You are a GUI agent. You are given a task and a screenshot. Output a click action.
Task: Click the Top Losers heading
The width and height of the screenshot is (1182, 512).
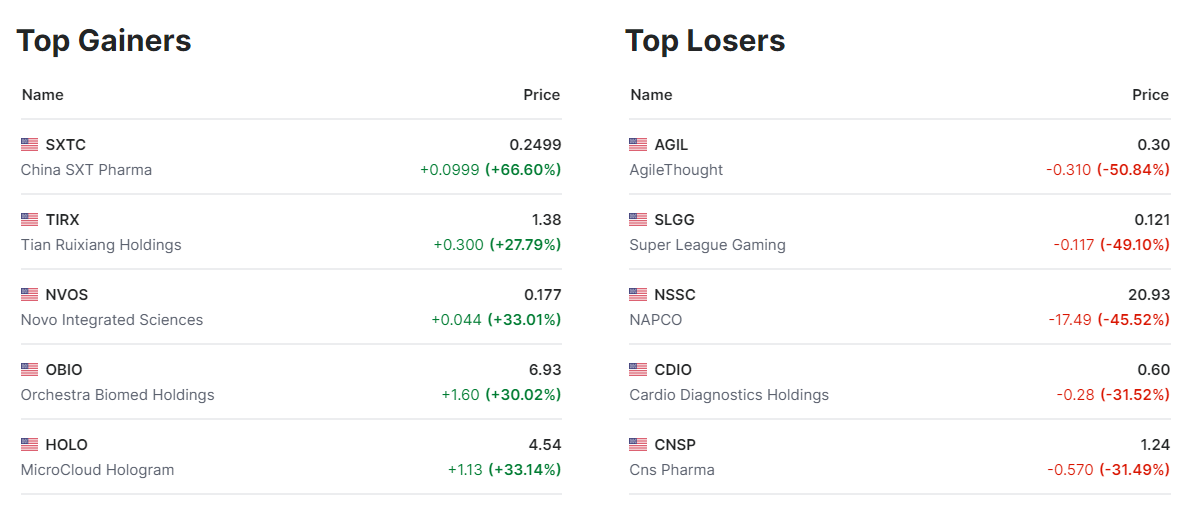pos(705,41)
